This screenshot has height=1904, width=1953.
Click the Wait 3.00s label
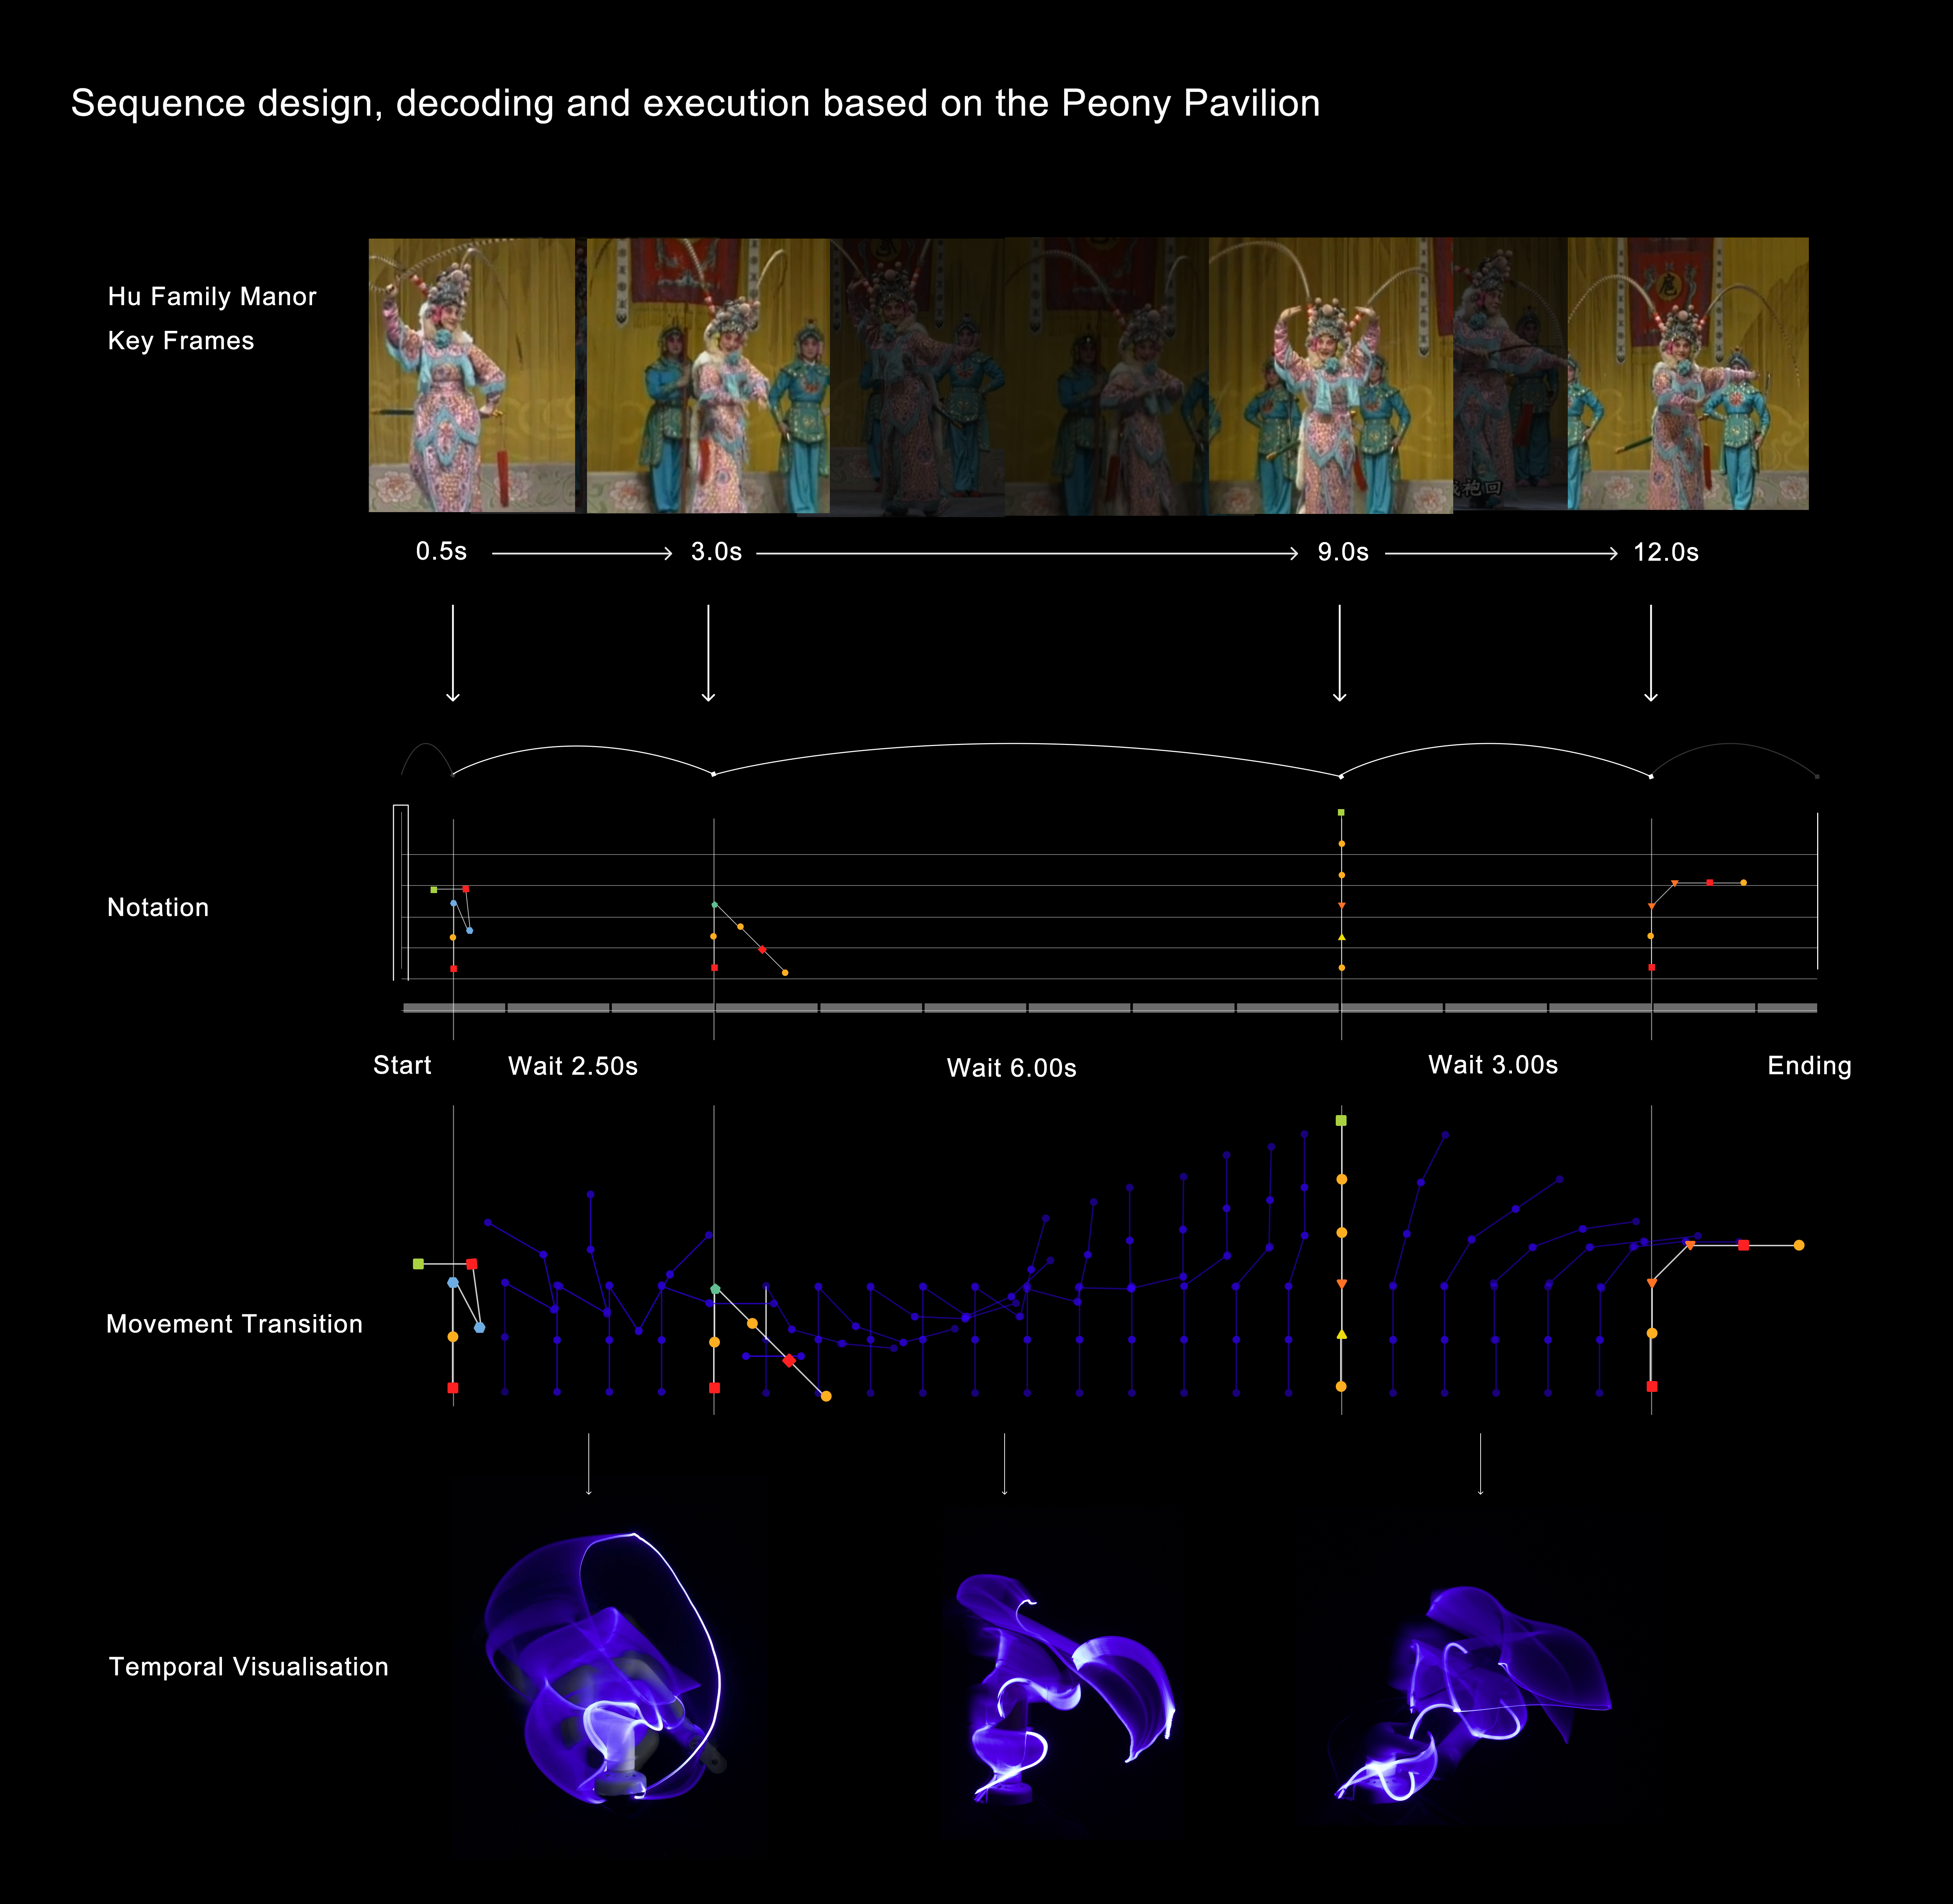[1492, 1065]
